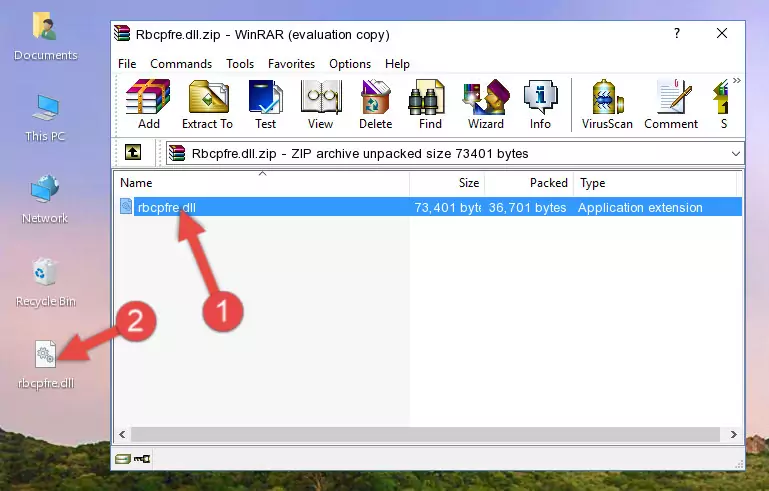Click the horizontal scrollbar track

[425, 434]
